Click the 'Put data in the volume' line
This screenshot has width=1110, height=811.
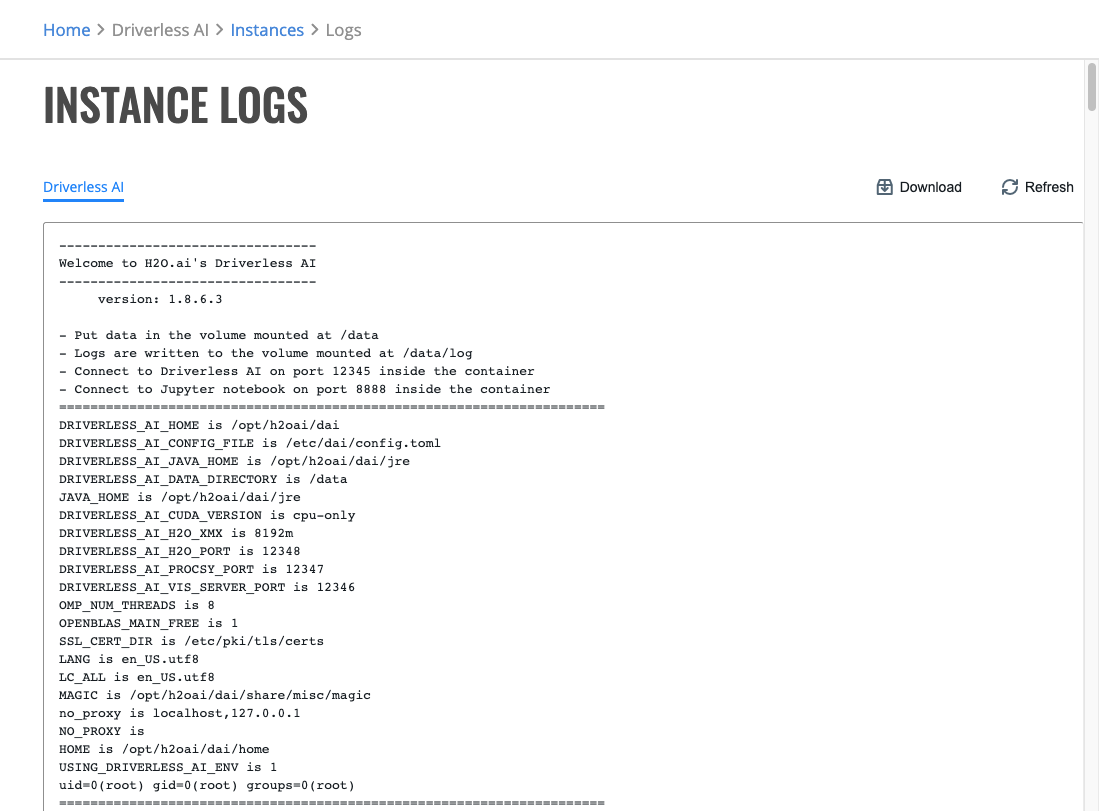click(219, 335)
